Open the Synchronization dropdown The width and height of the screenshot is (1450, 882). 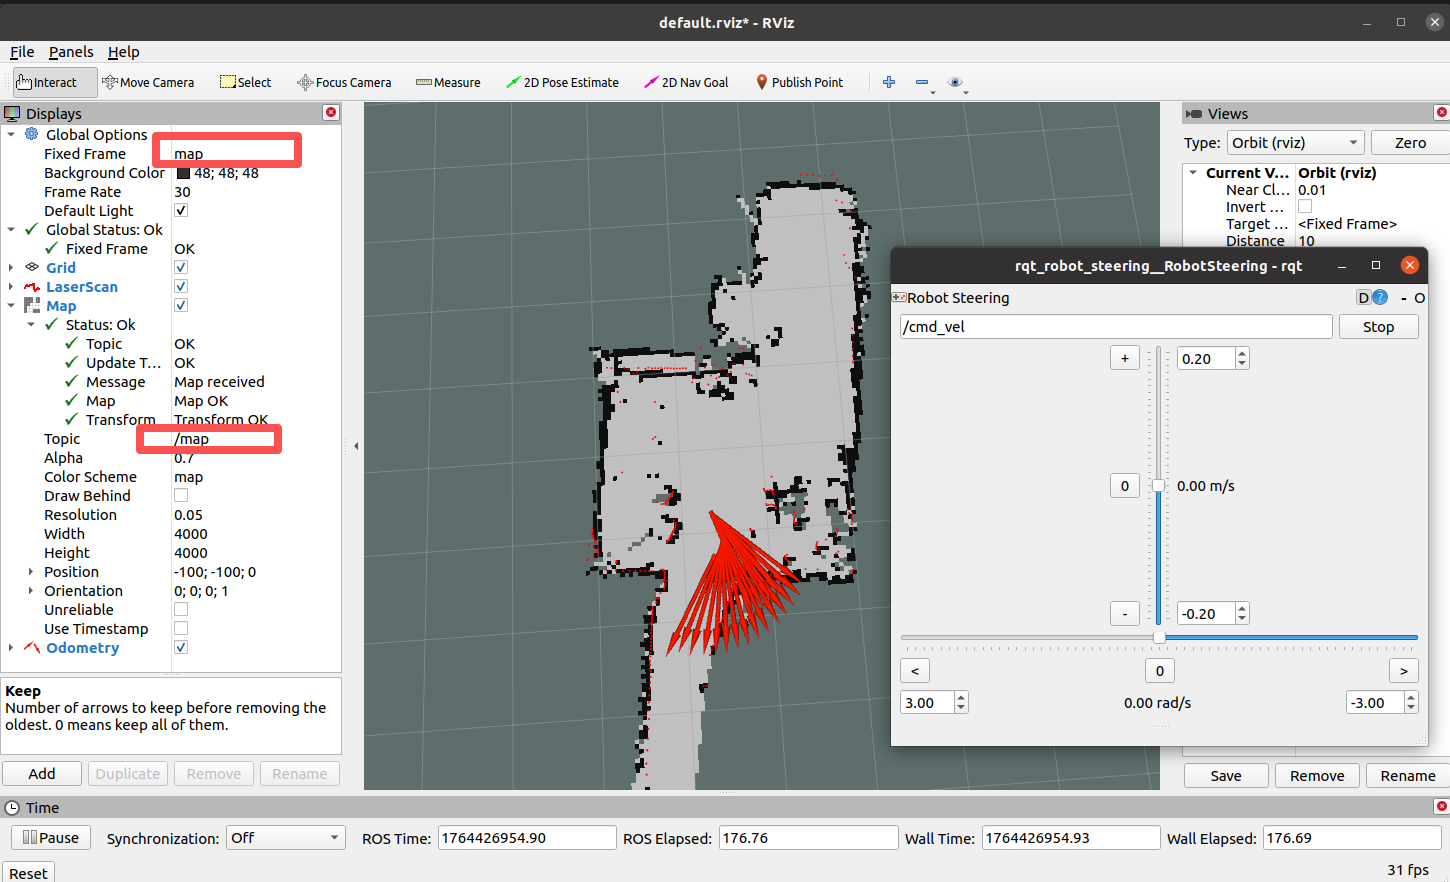click(285, 838)
